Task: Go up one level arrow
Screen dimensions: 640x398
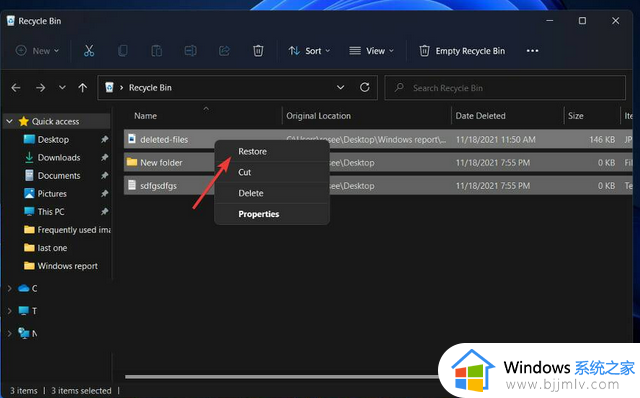Action: pos(82,88)
